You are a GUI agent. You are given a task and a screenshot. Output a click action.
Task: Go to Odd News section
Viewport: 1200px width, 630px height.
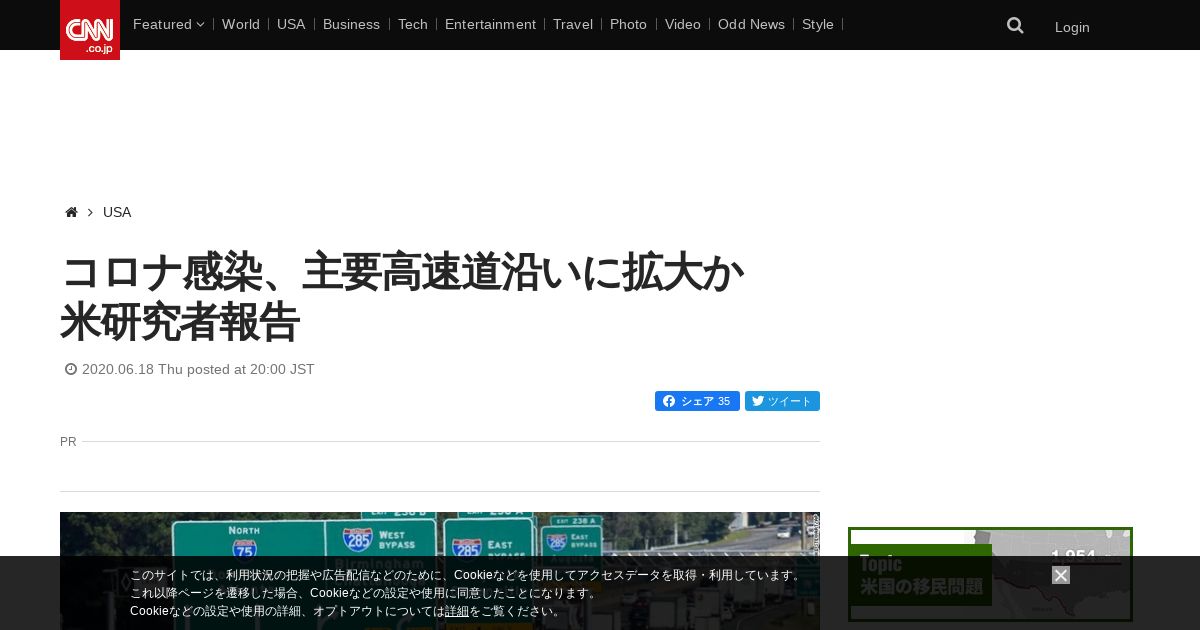point(751,24)
